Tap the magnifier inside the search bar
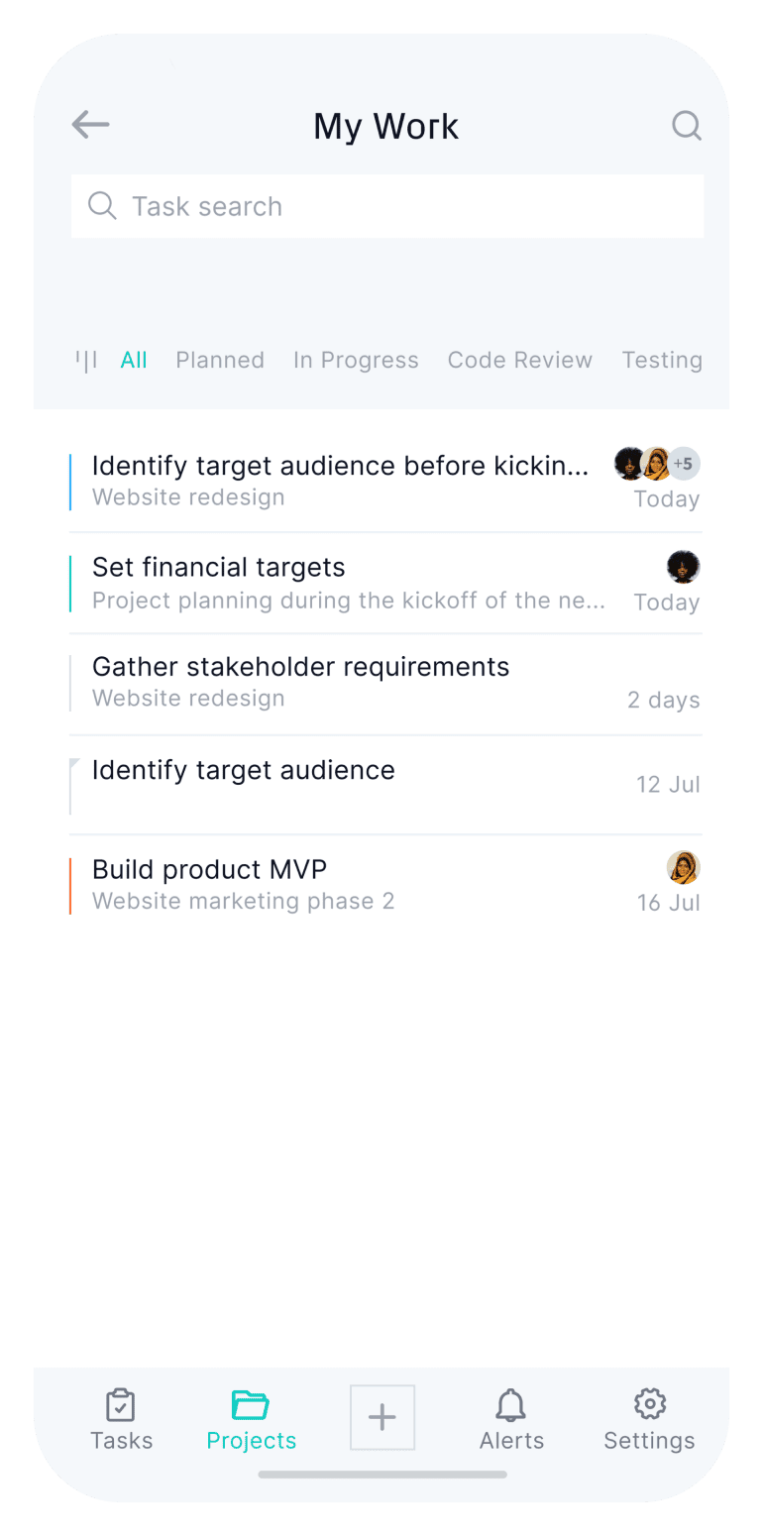763x1536 pixels. click(102, 206)
